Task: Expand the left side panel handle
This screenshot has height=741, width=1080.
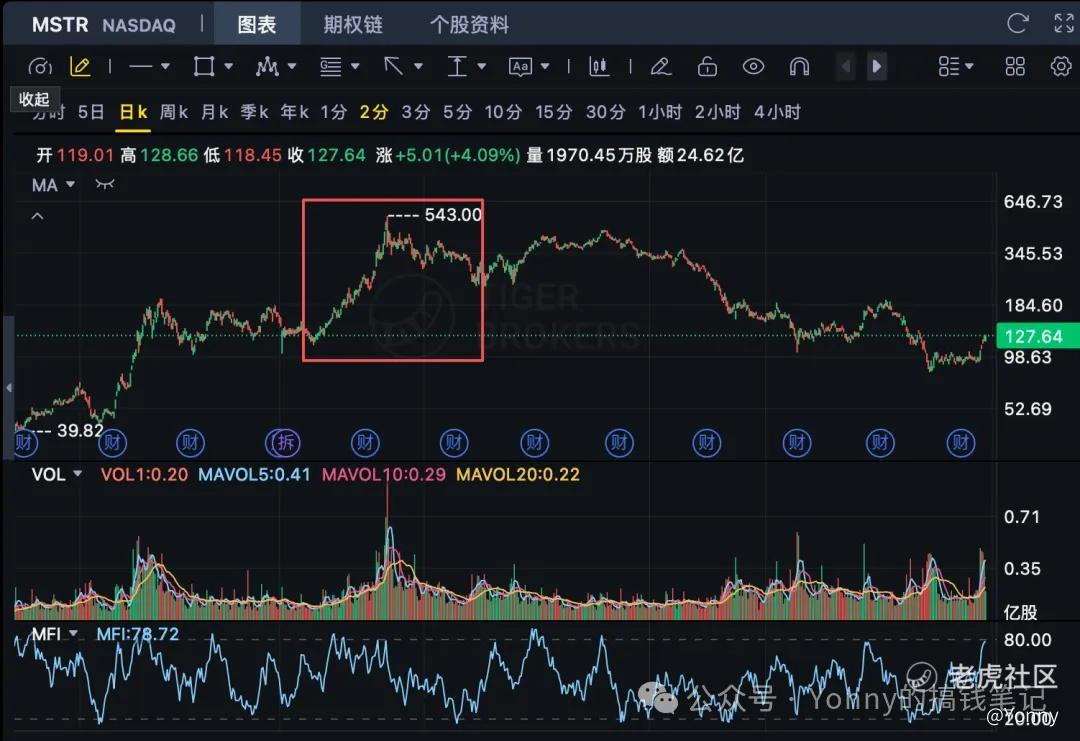Action: tap(8, 388)
